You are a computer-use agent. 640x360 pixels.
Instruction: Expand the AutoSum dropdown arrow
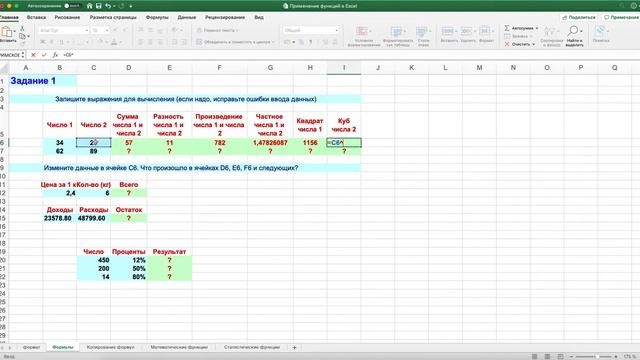(x=537, y=28)
